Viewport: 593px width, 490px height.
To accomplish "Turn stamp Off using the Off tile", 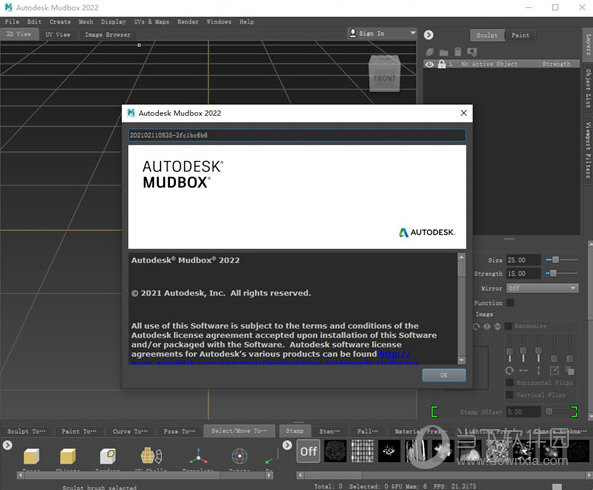I will [308, 451].
